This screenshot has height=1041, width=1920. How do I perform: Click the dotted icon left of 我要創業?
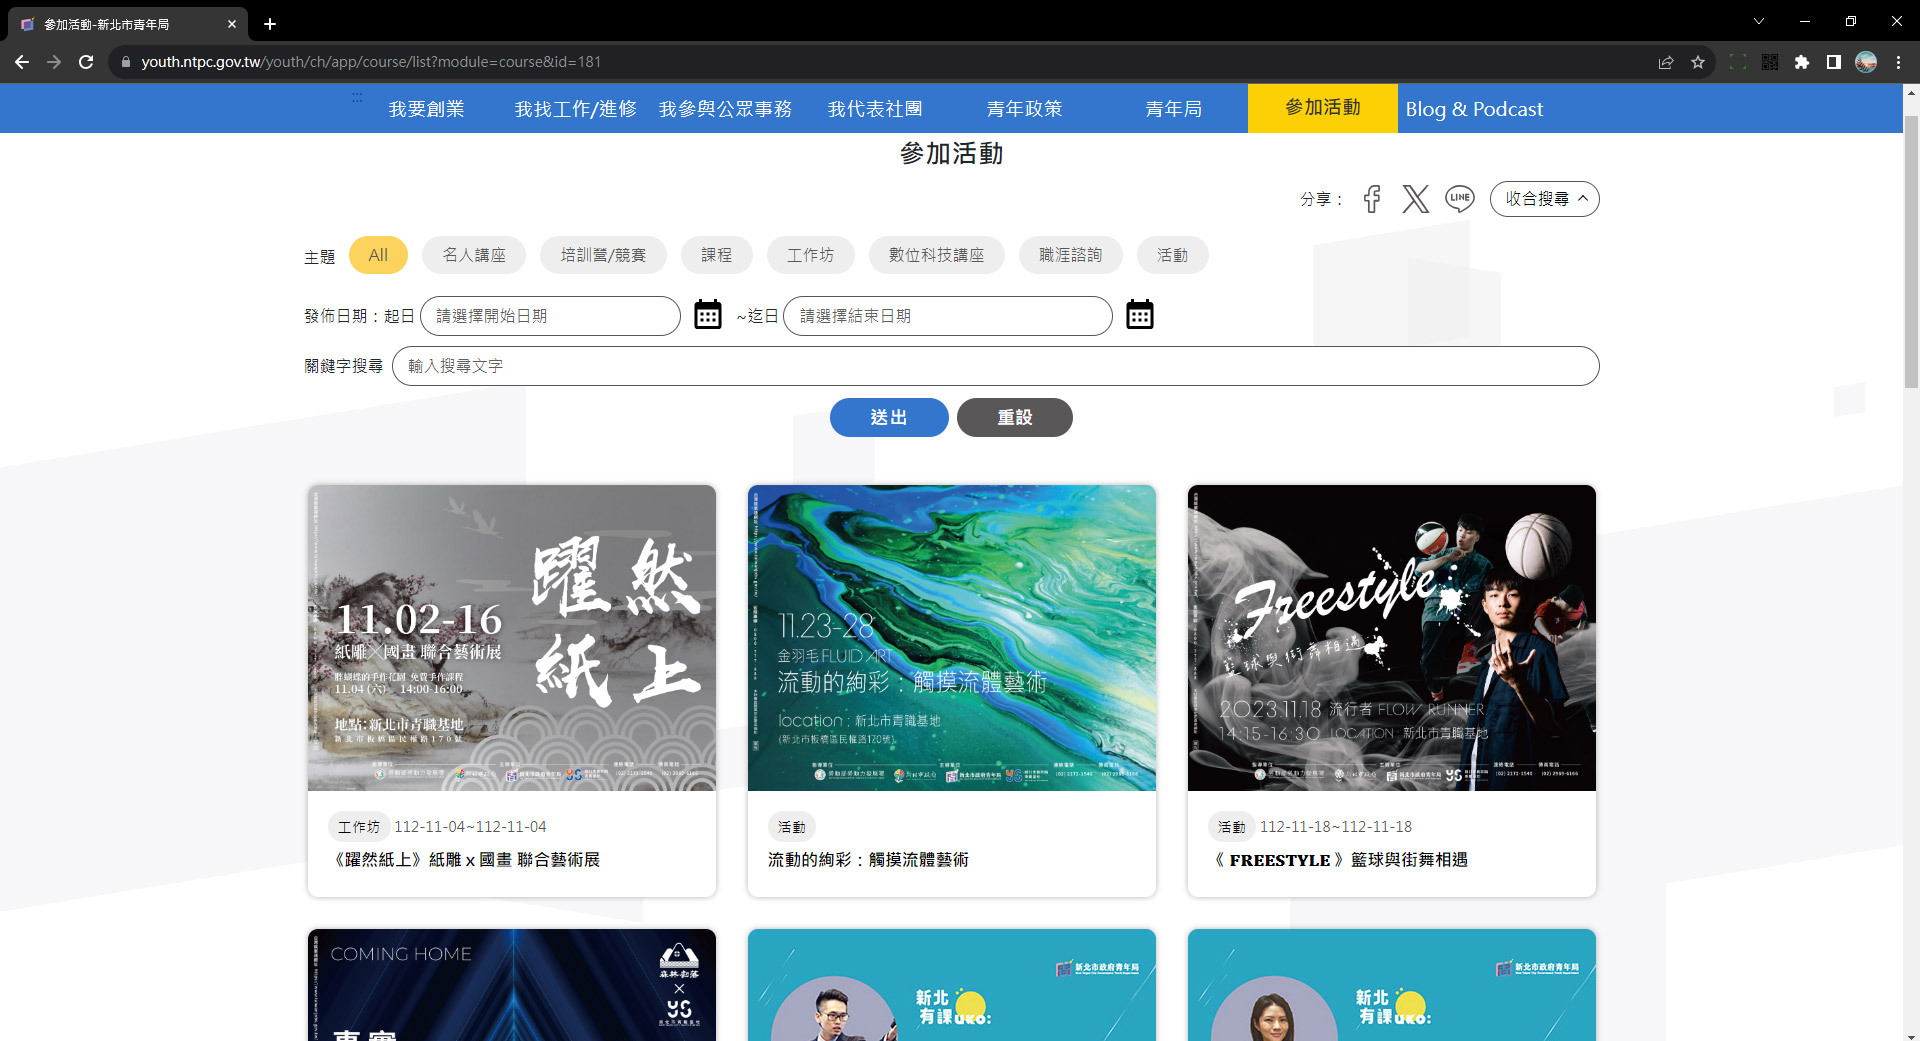tap(357, 98)
